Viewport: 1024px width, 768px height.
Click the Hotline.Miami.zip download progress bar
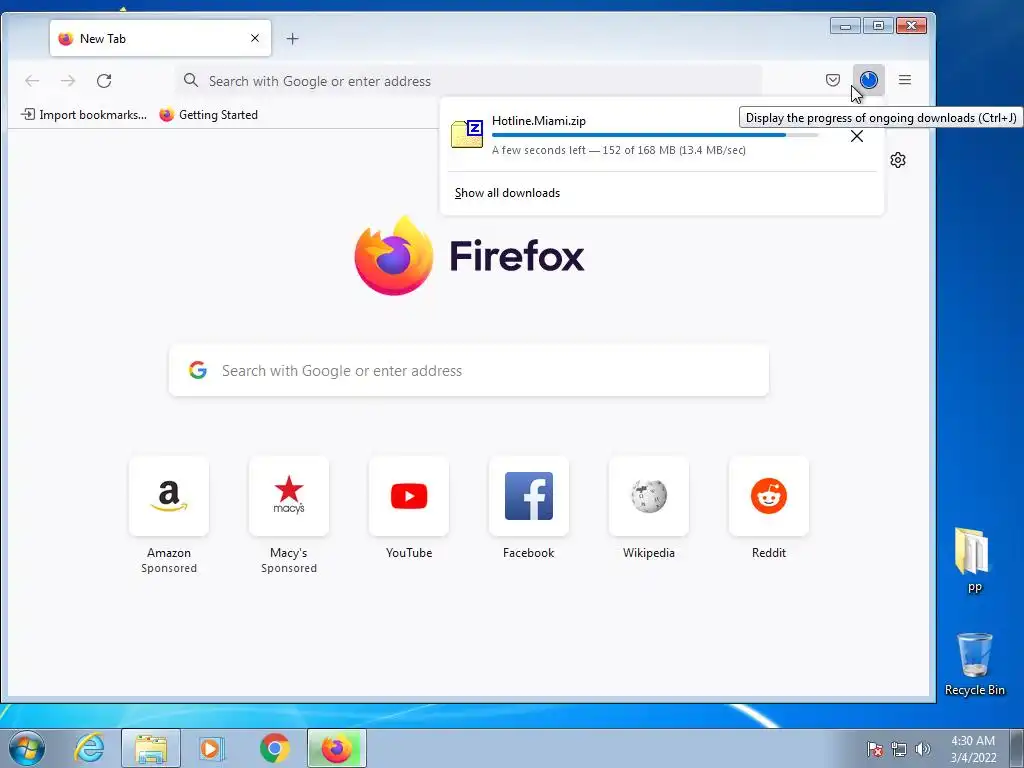pyautogui.click(x=655, y=135)
